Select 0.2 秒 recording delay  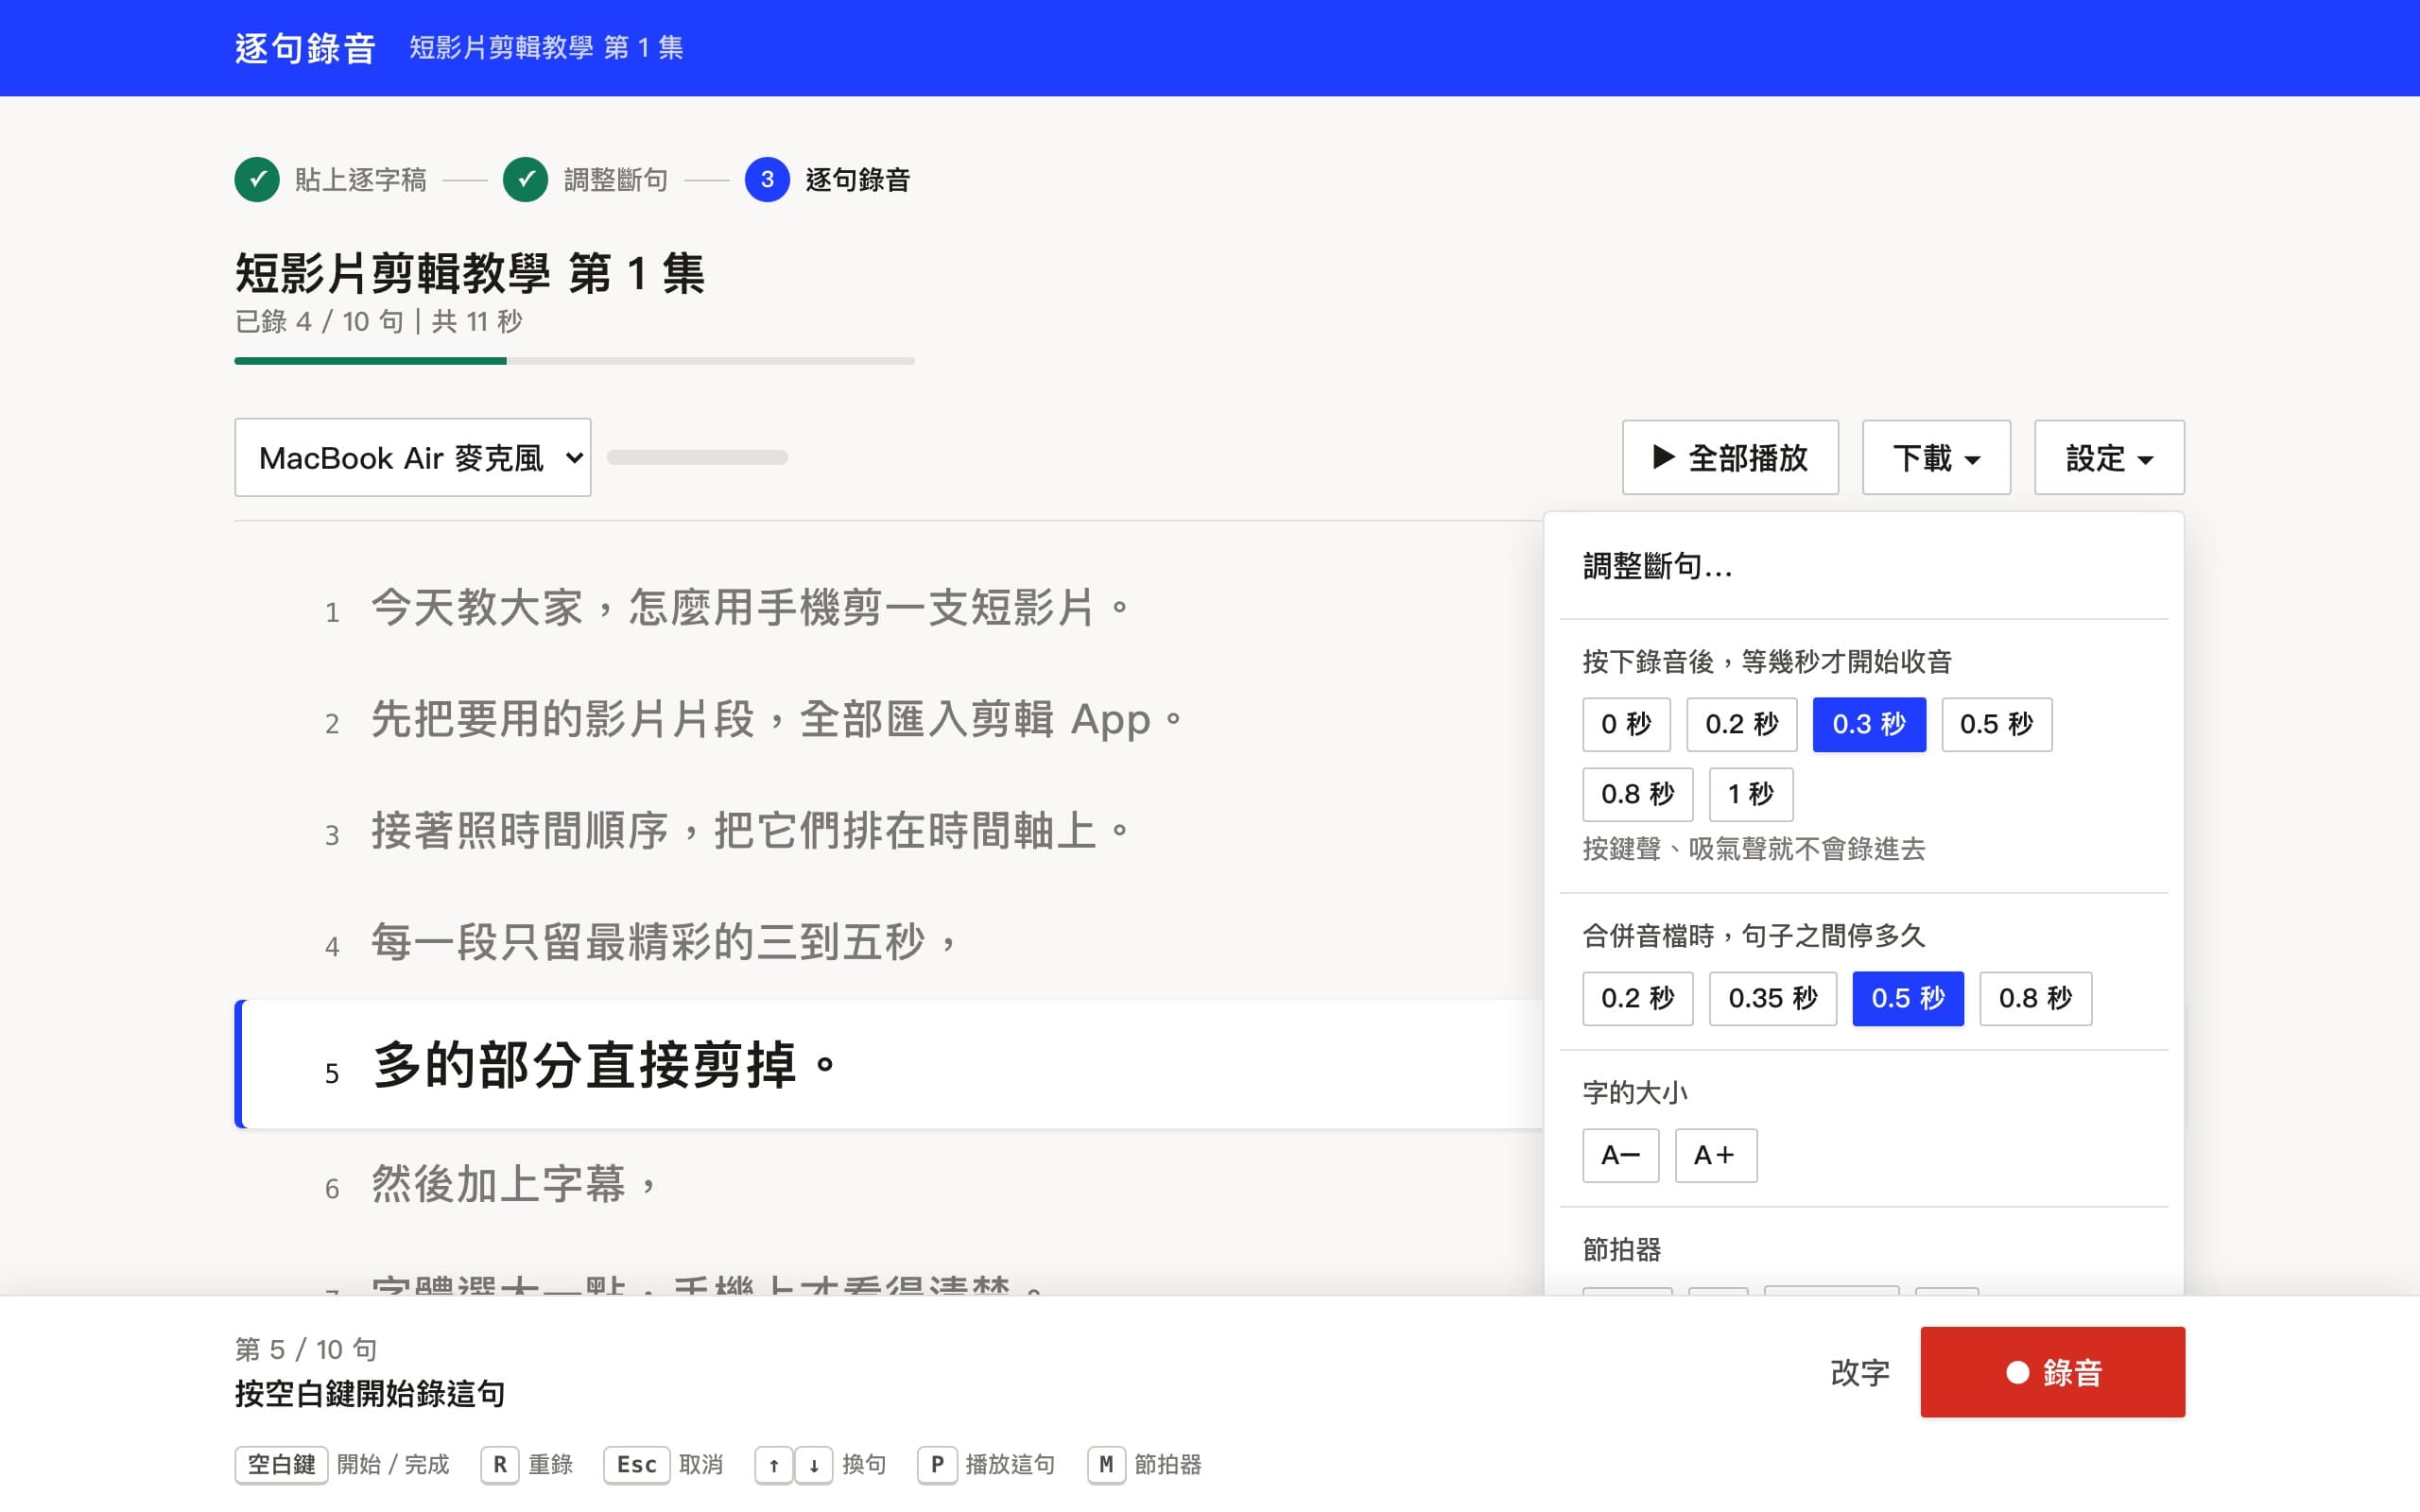pos(1741,724)
